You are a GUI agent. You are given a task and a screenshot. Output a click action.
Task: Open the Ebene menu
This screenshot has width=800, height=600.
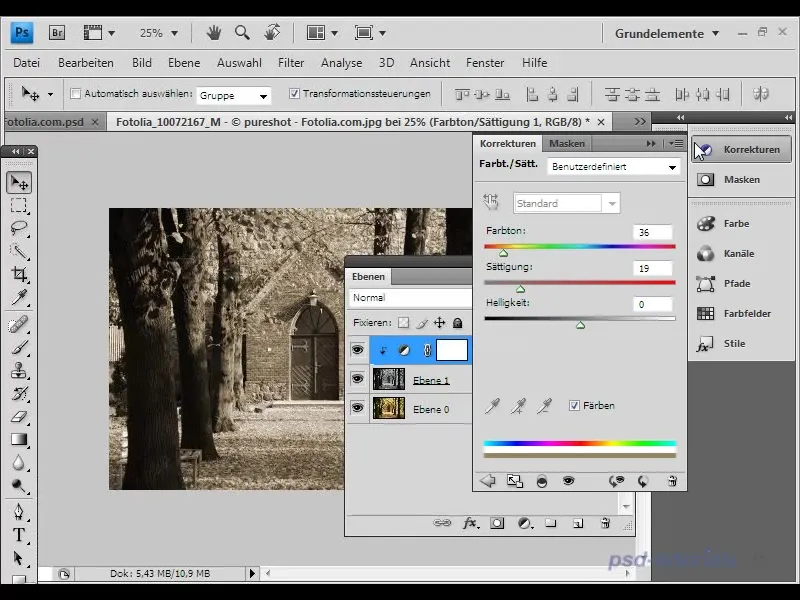pyautogui.click(x=184, y=63)
